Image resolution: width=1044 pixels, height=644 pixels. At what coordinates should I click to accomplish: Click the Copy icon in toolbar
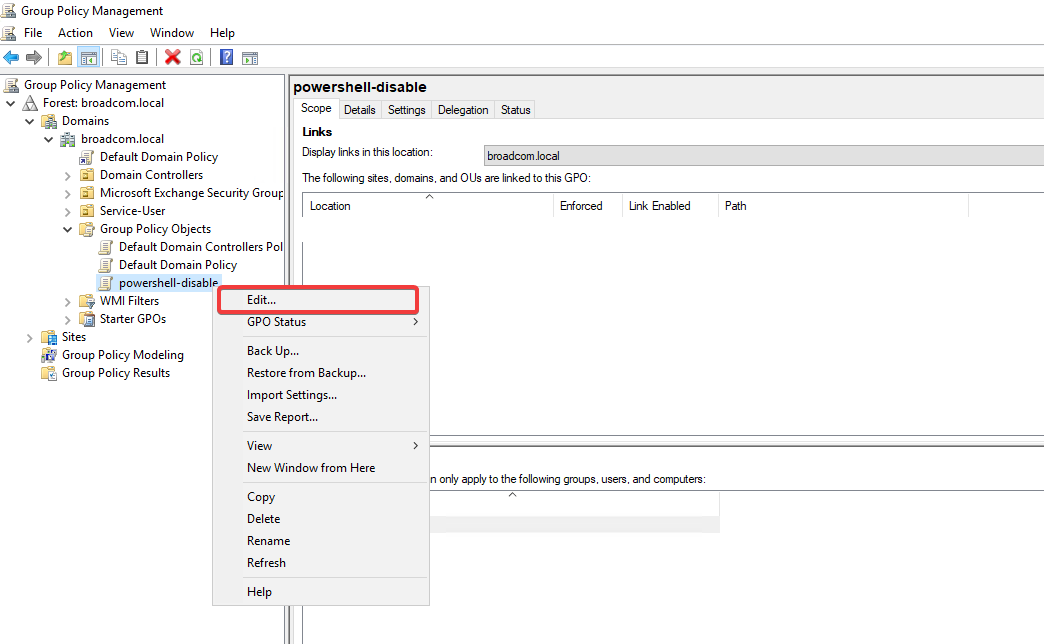coord(119,57)
